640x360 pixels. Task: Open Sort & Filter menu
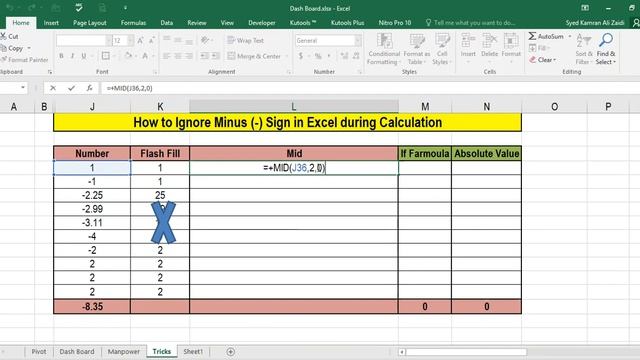(584, 49)
